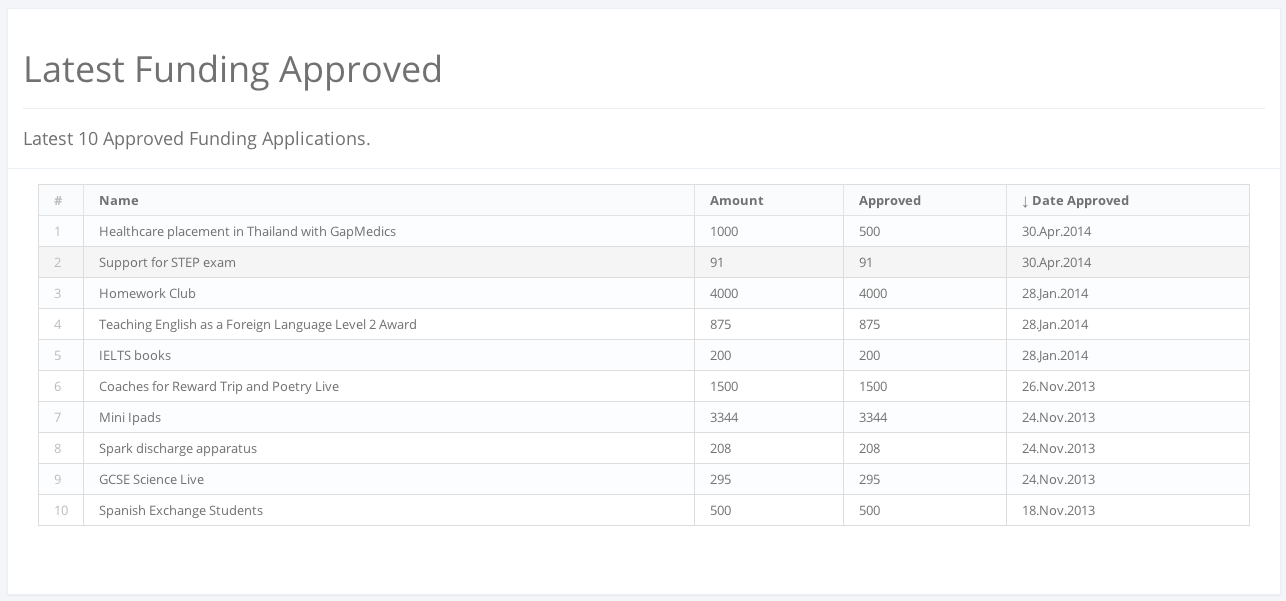Screen dimensions: 1286x601
Task: Click the 4000 amount for Homework Club
Action: coord(724,293)
